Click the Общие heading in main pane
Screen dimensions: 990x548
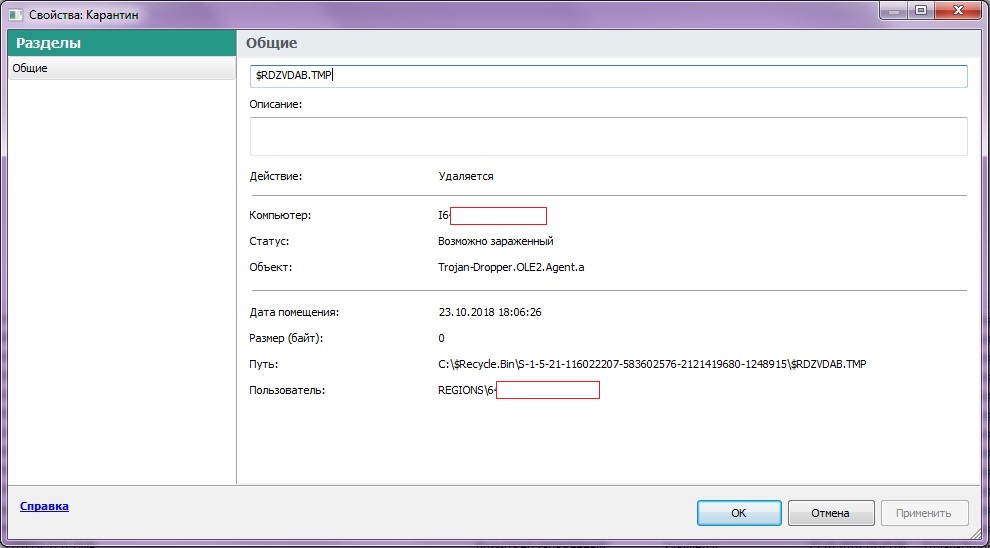[271, 43]
